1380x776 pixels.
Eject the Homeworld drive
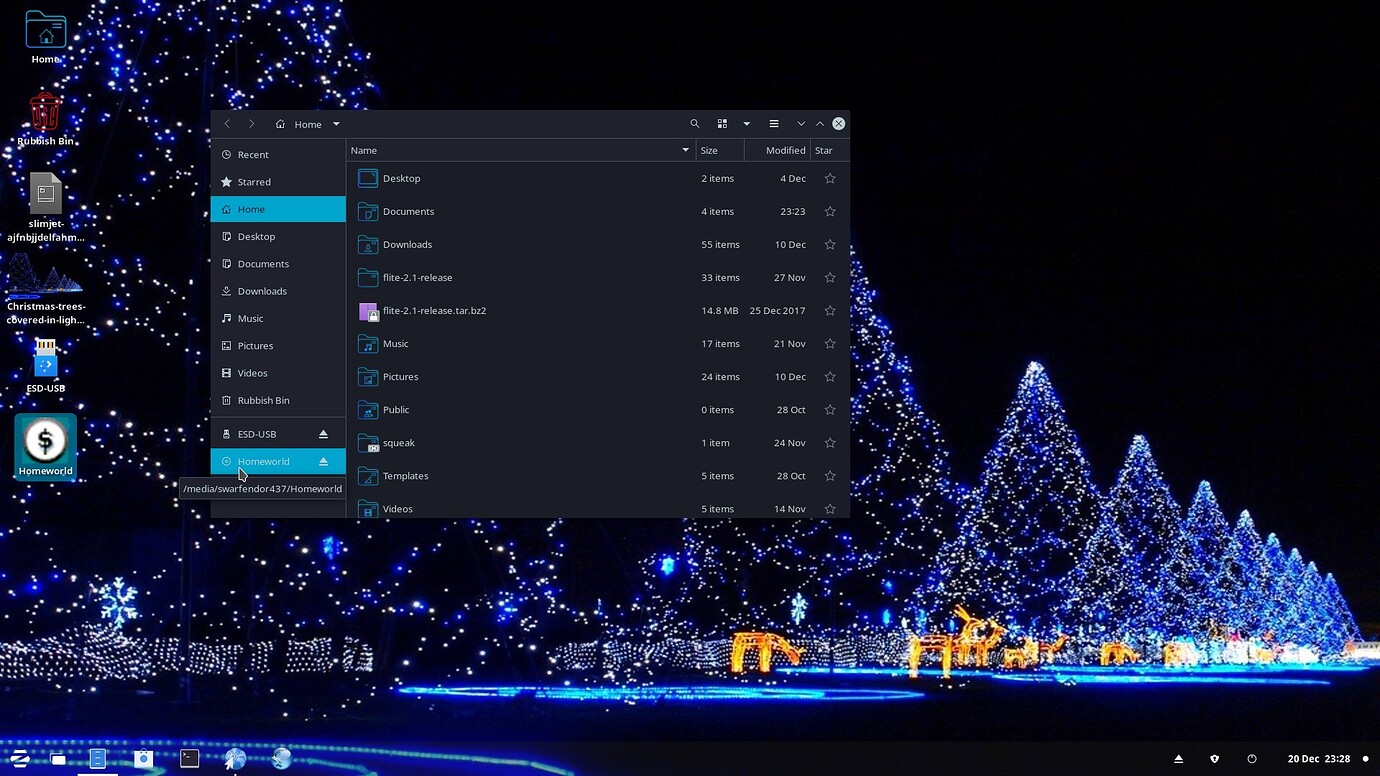point(323,461)
